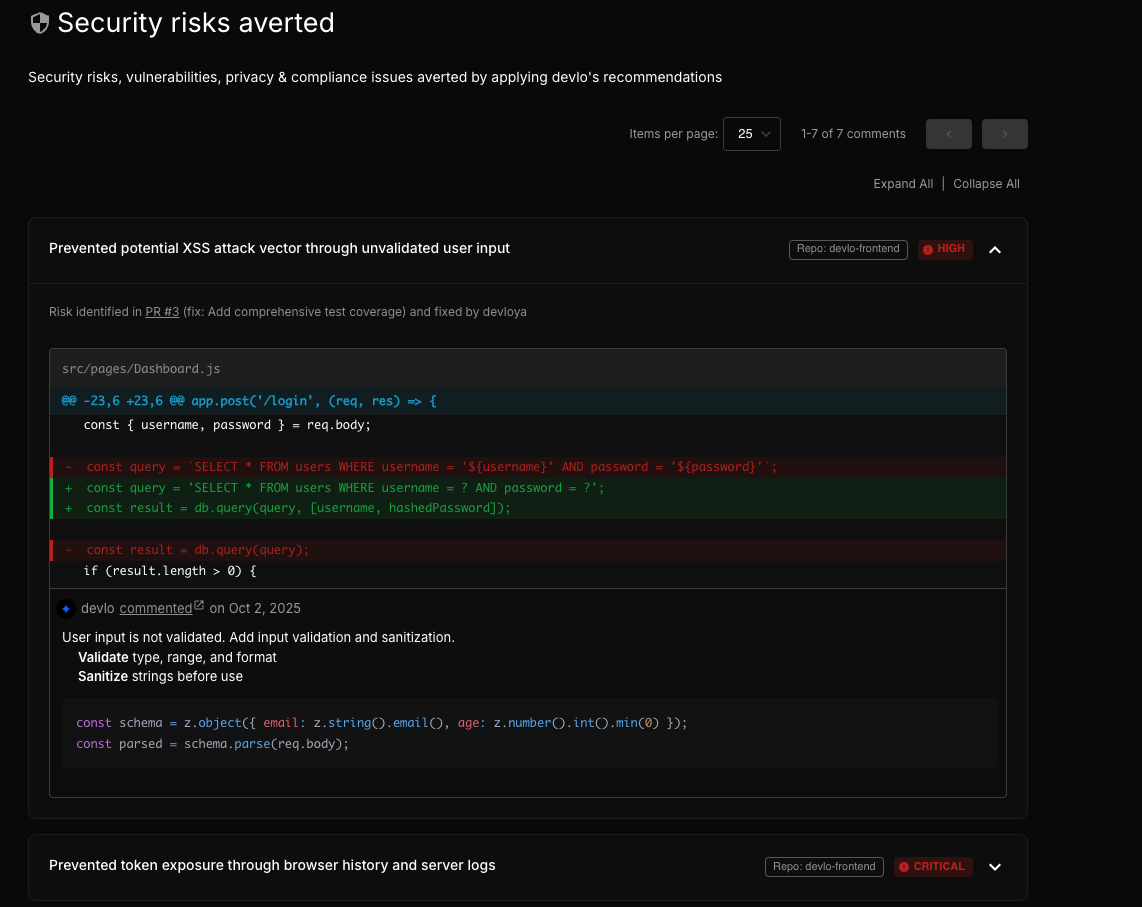Click the HIGH severity badge
The width and height of the screenshot is (1142, 907).
pos(945,249)
